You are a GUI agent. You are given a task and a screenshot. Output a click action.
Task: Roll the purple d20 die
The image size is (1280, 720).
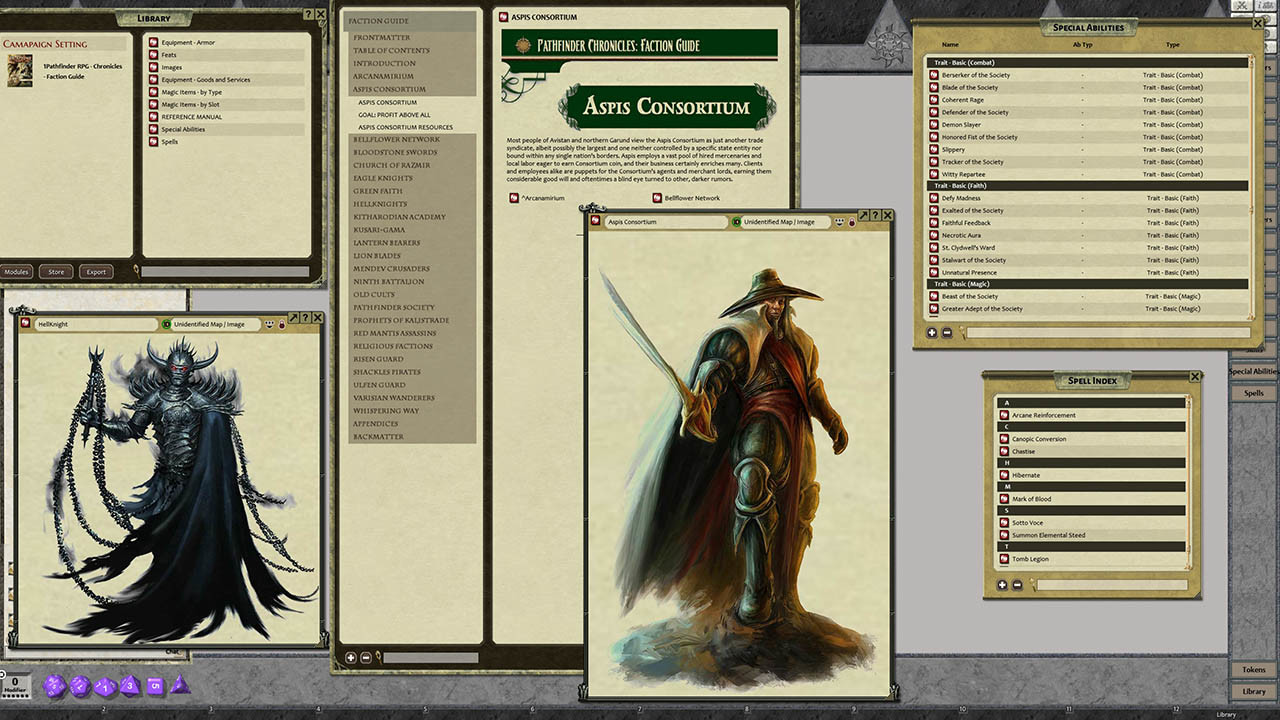point(54,685)
